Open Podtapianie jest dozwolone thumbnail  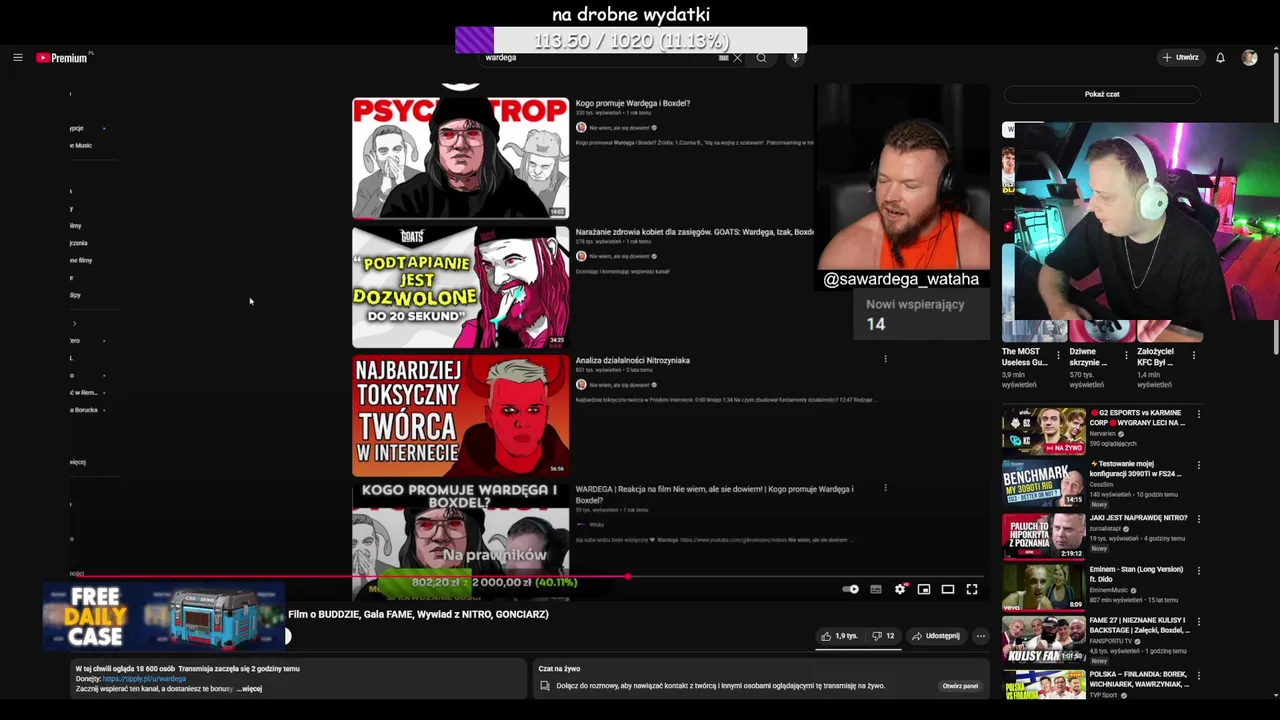click(460, 287)
